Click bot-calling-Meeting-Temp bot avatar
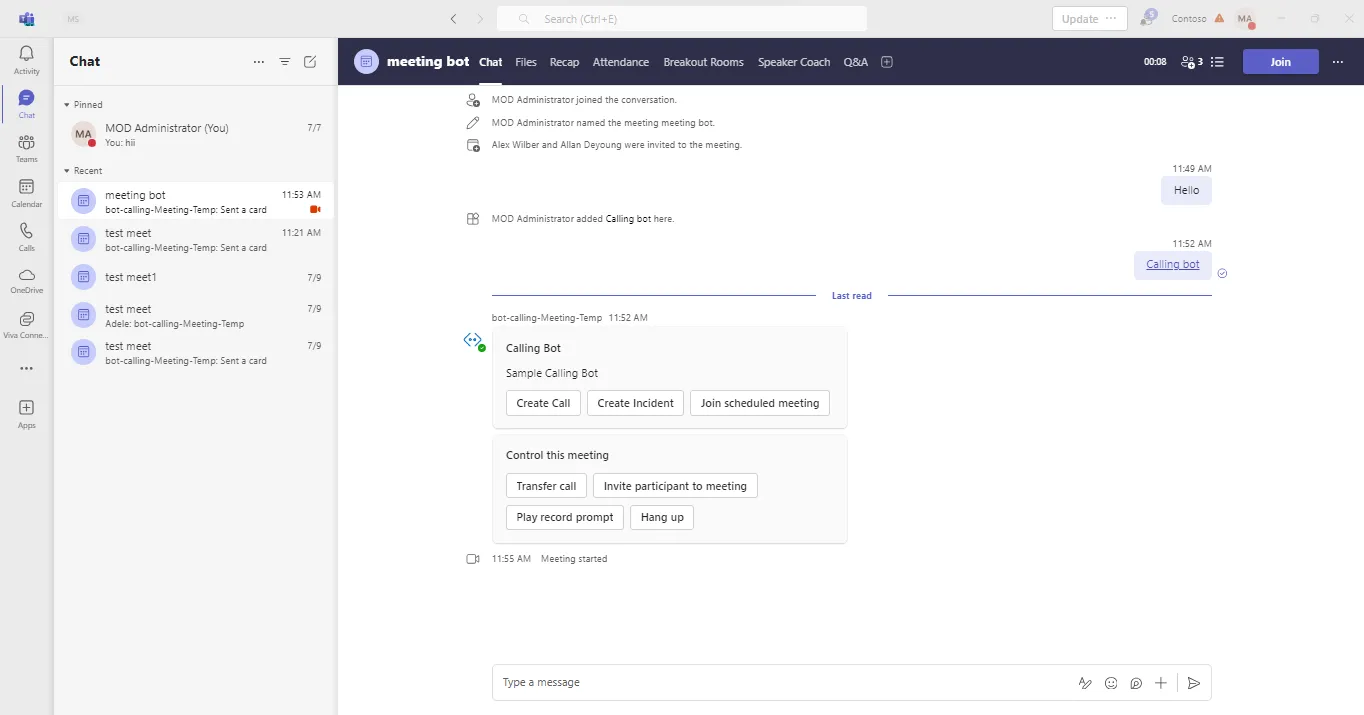 coord(474,341)
